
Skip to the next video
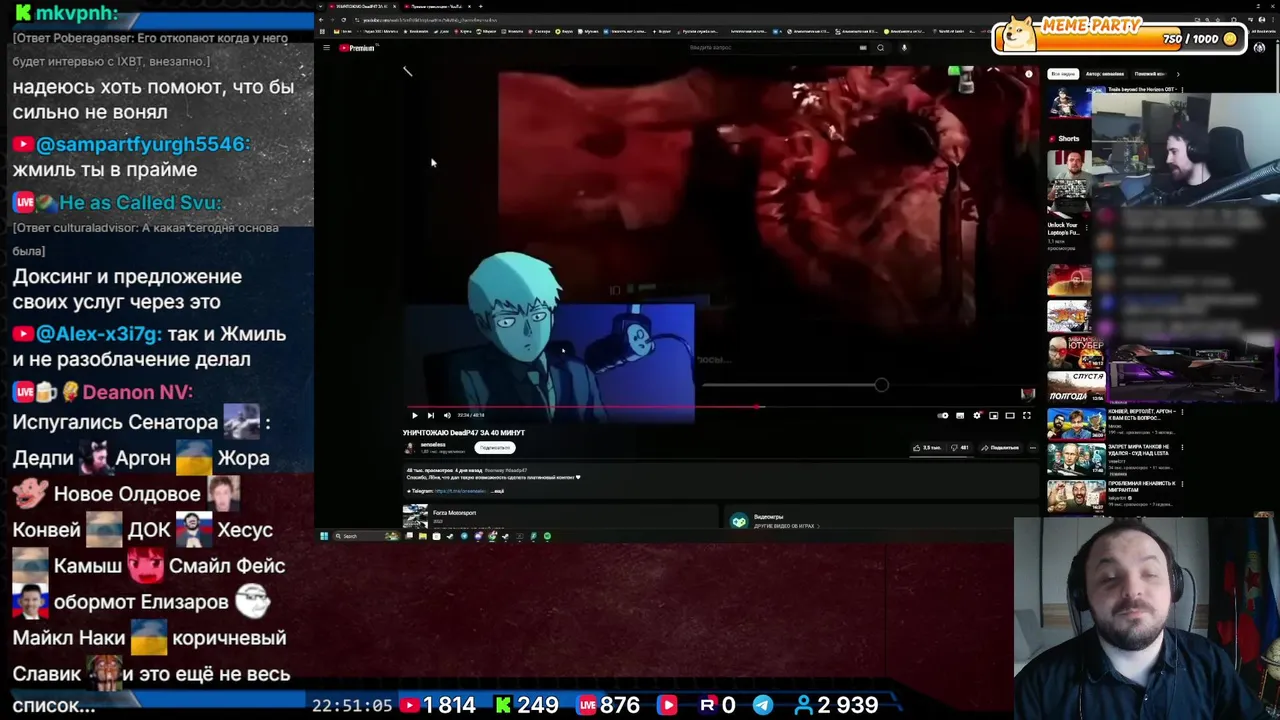coord(431,415)
